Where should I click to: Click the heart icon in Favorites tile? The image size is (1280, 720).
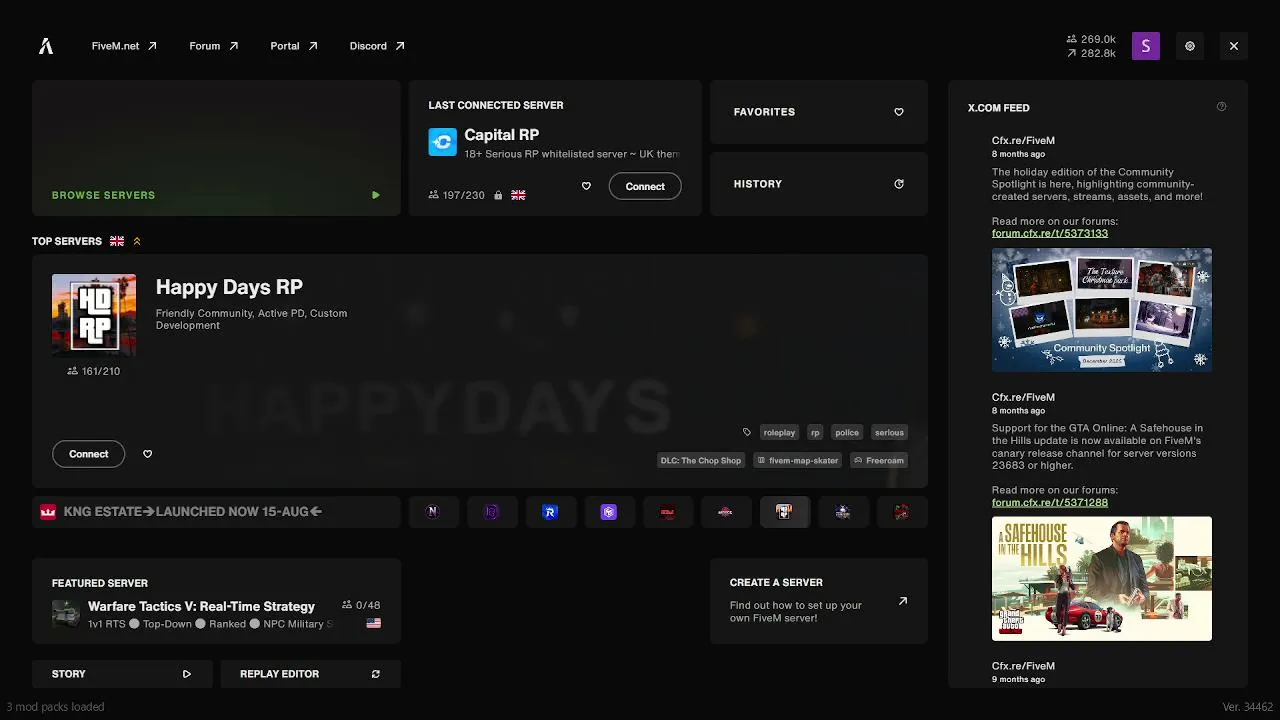tap(899, 112)
